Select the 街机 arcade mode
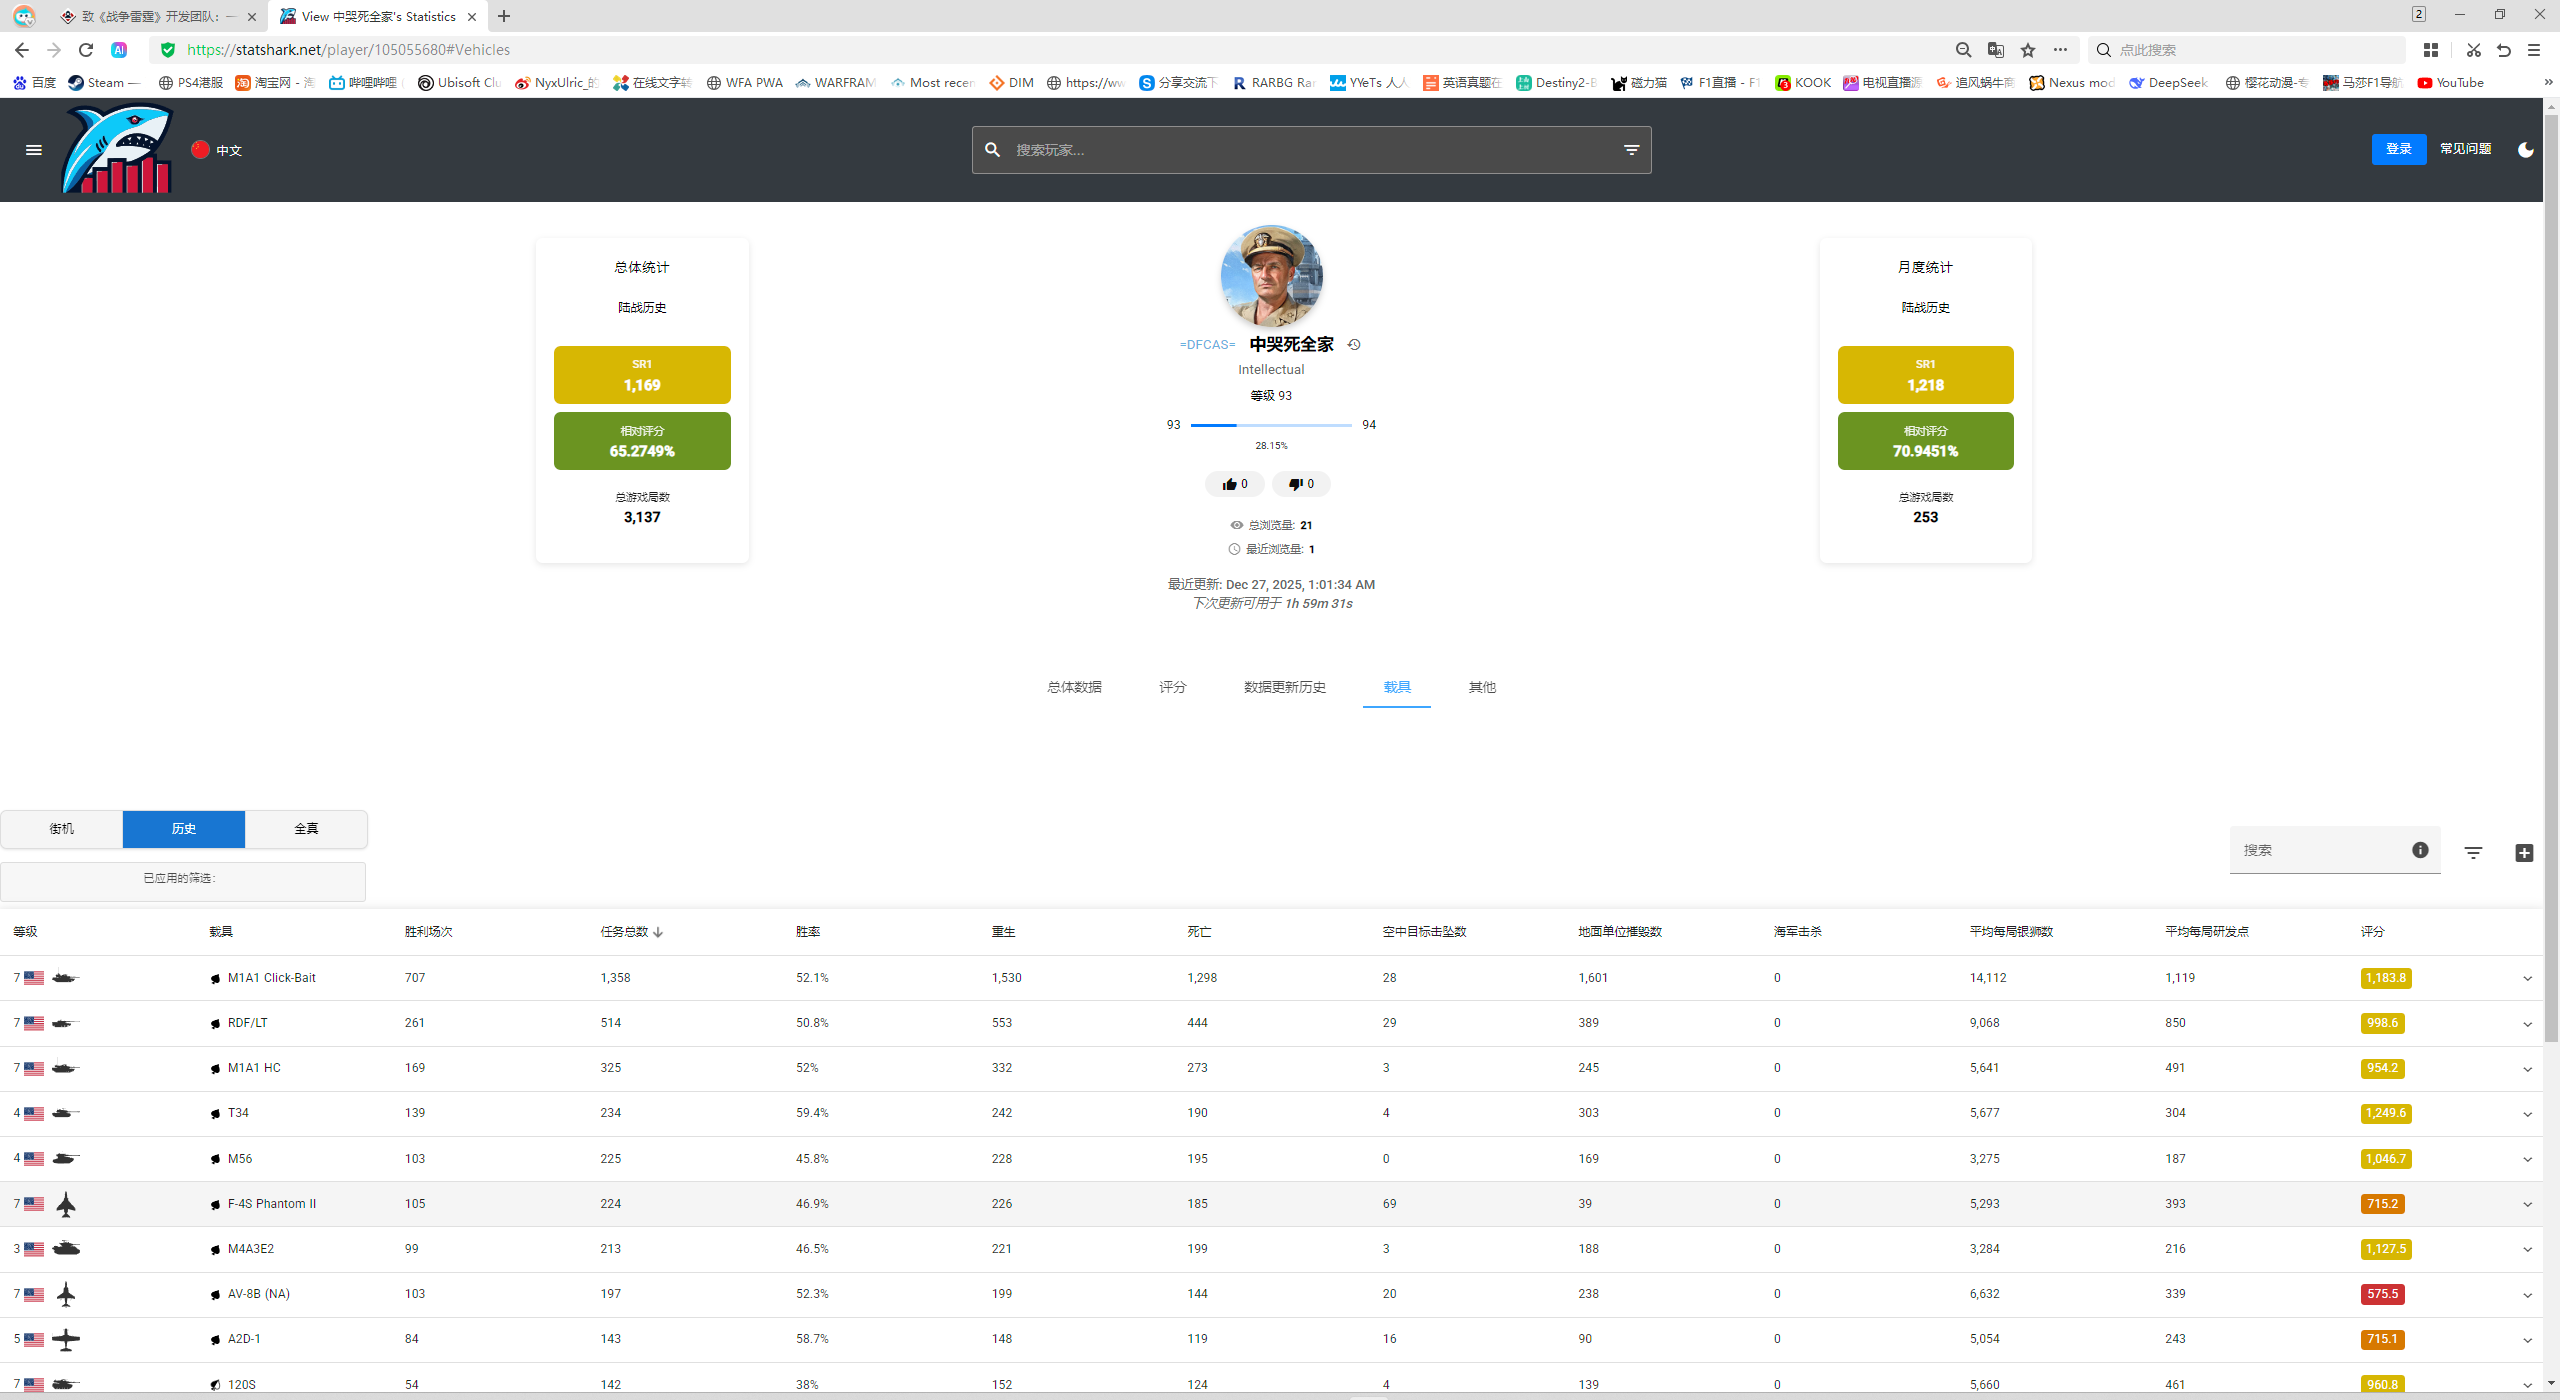Viewport: 2560px width, 1400px height. pyautogui.click(x=62, y=829)
